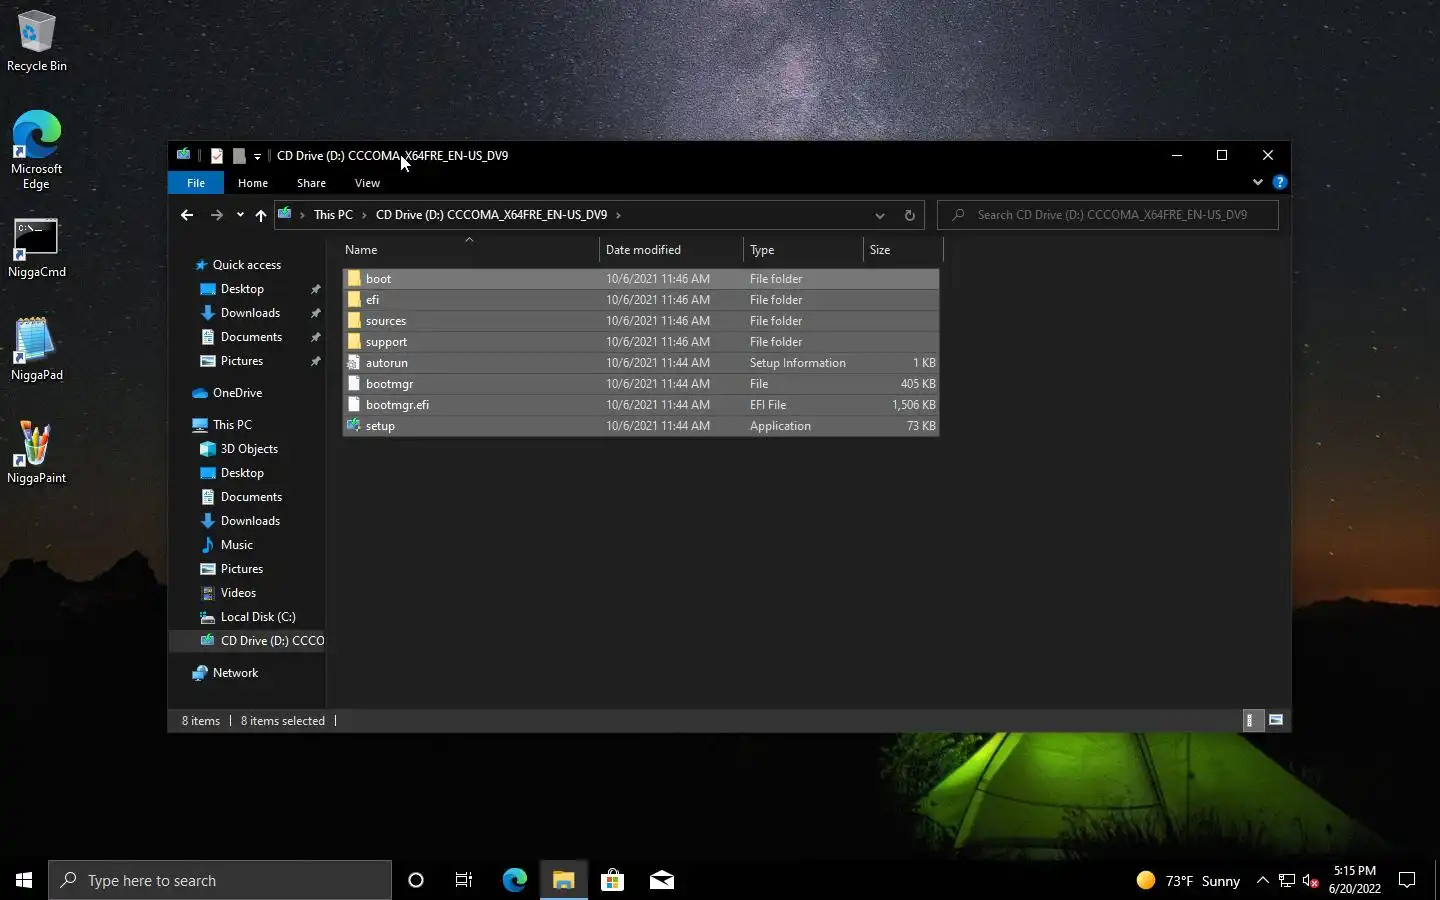This screenshot has width=1440, height=900.
Task: Open pinned Documents under Quick access
Action: [251, 337]
